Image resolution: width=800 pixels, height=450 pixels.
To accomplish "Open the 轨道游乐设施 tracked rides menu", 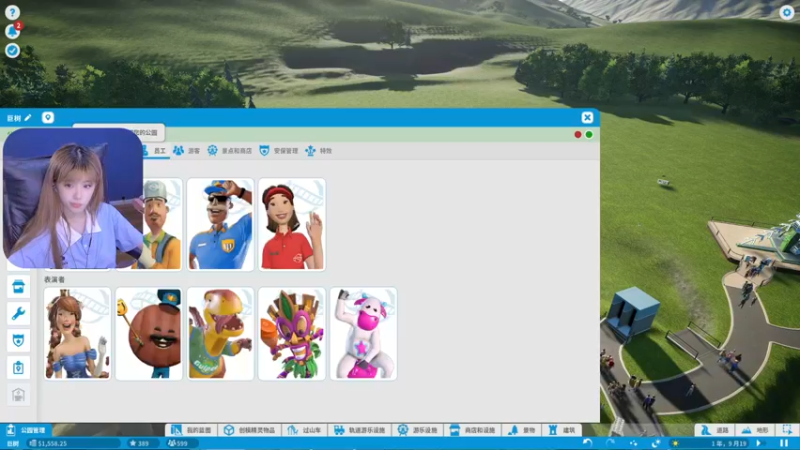I will (360, 430).
